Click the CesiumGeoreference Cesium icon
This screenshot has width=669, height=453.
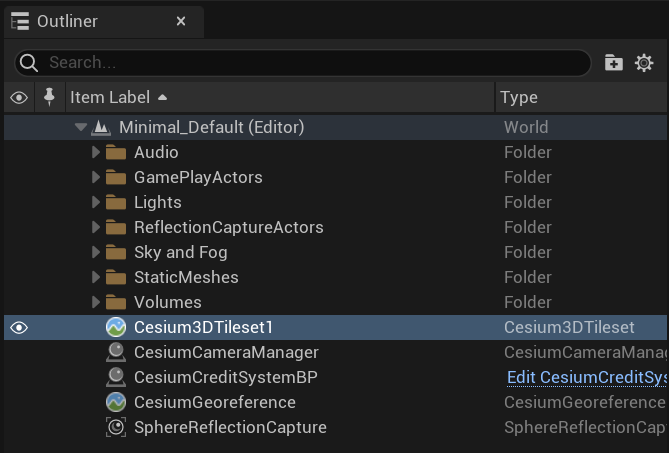click(x=116, y=403)
